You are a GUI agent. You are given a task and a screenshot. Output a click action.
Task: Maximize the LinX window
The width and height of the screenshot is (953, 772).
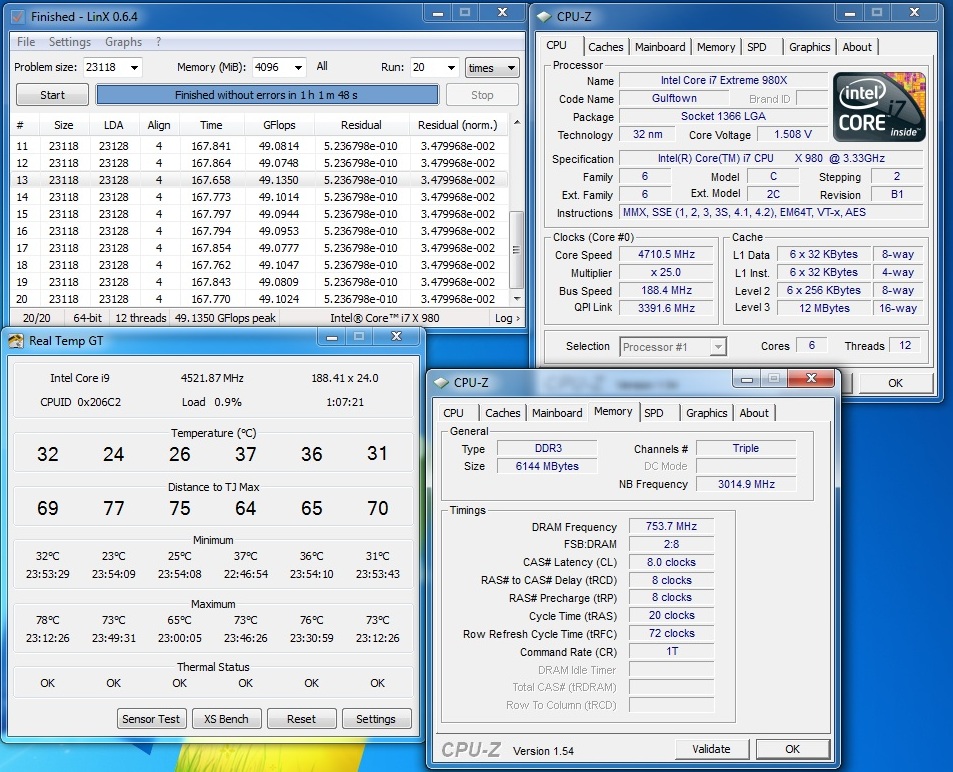point(465,13)
